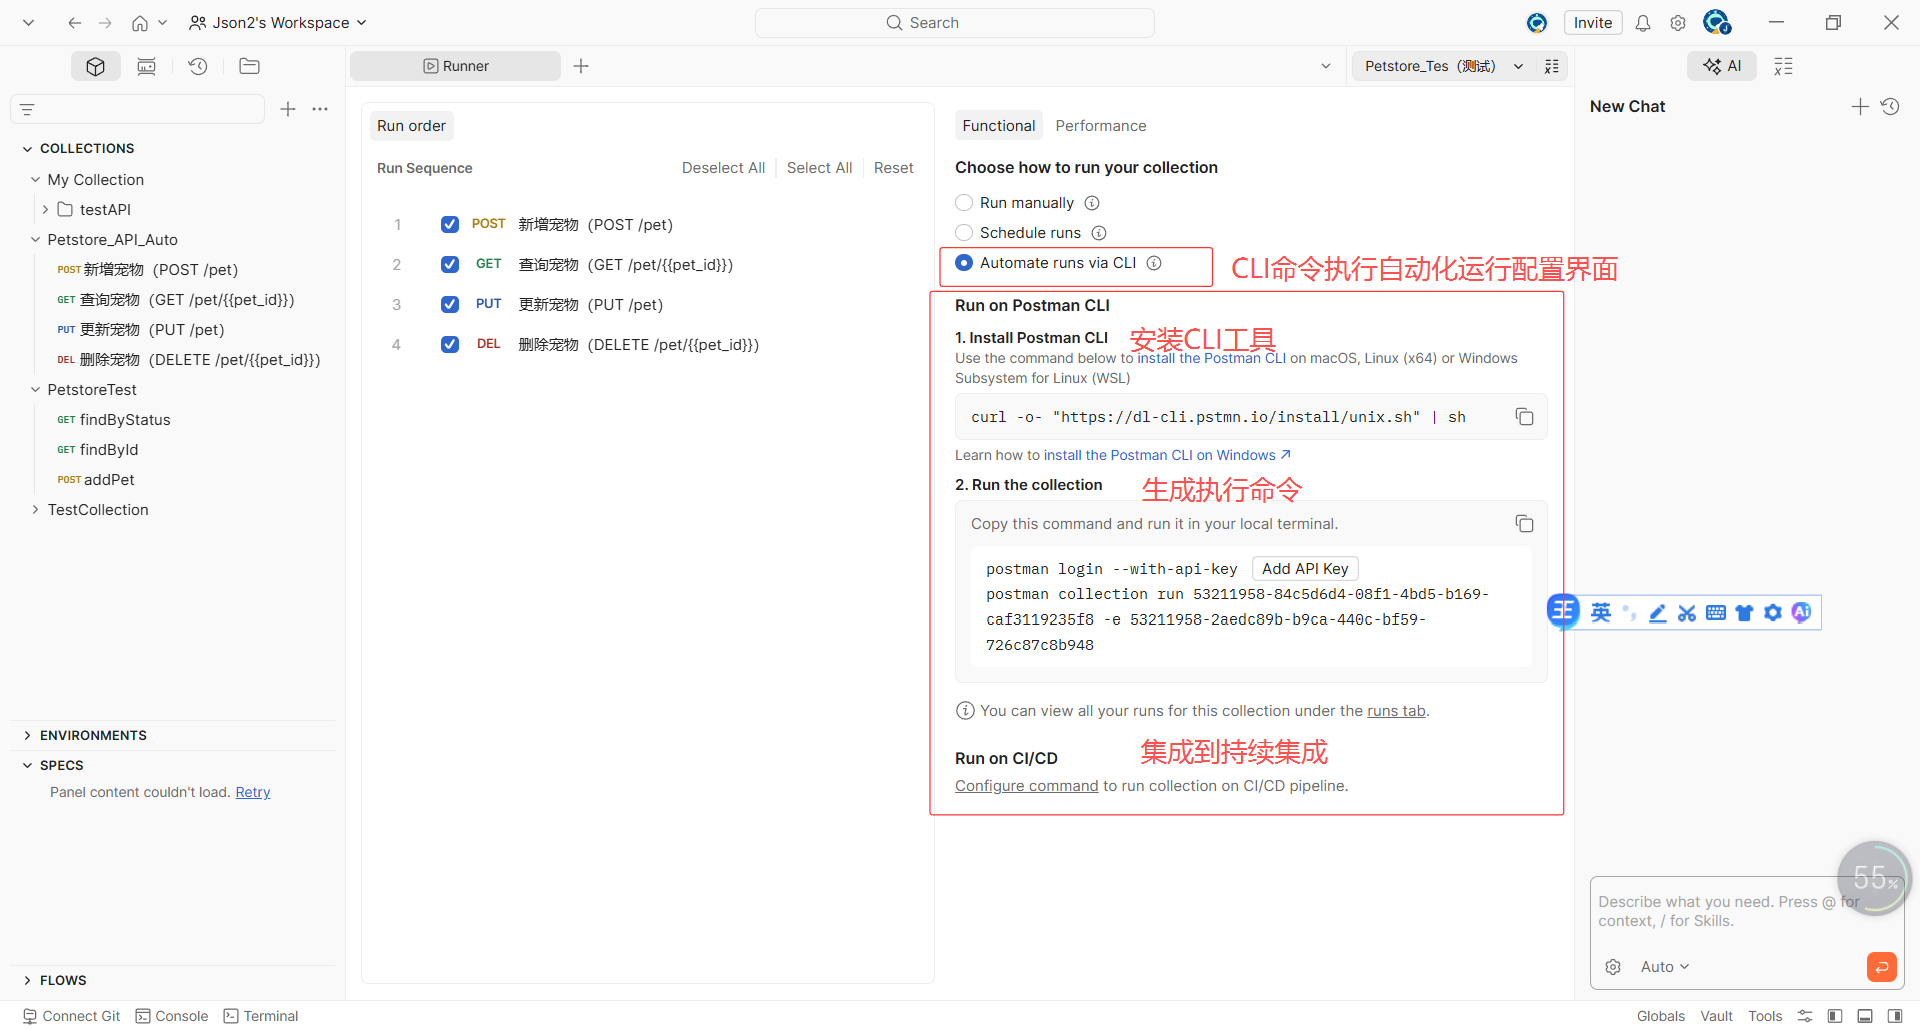Open settings gear in header

pos(1678,23)
